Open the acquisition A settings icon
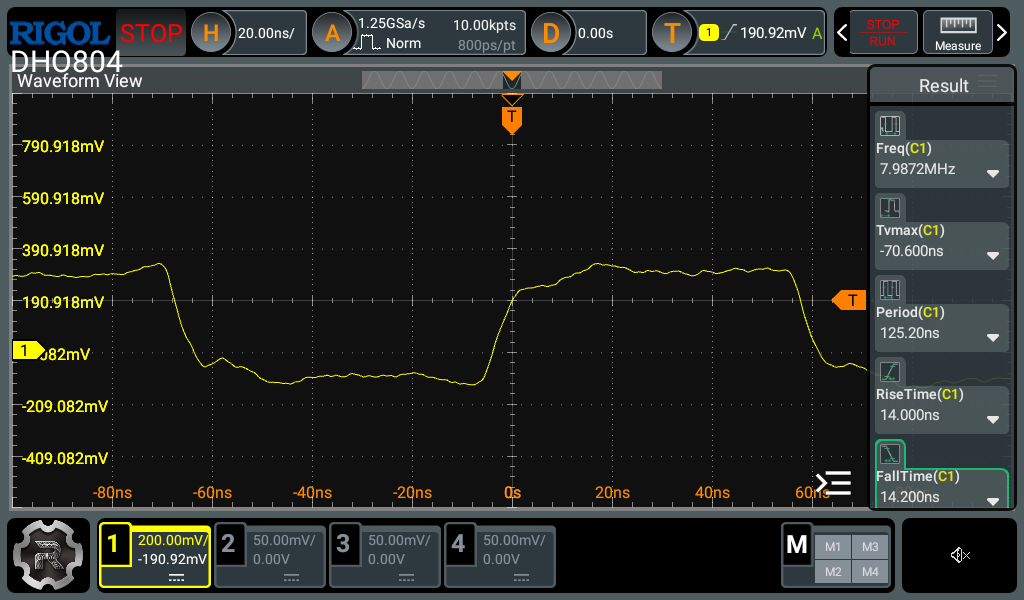 tap(332, 33)
